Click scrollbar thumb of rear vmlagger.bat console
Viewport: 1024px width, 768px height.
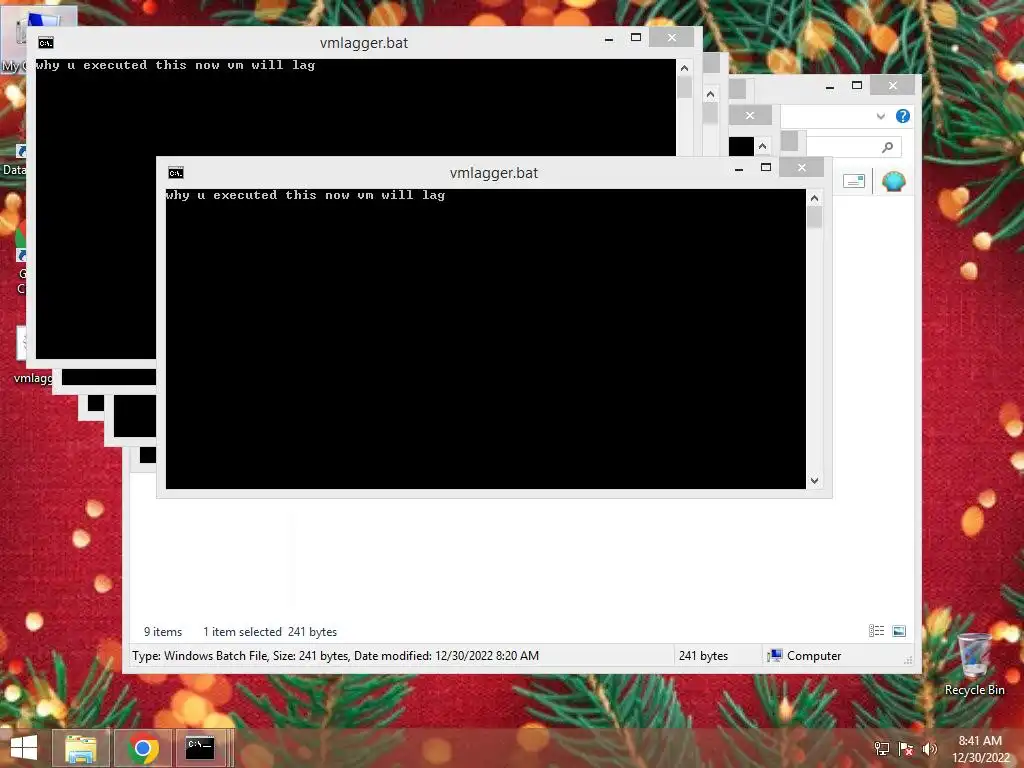pos(684,87)
